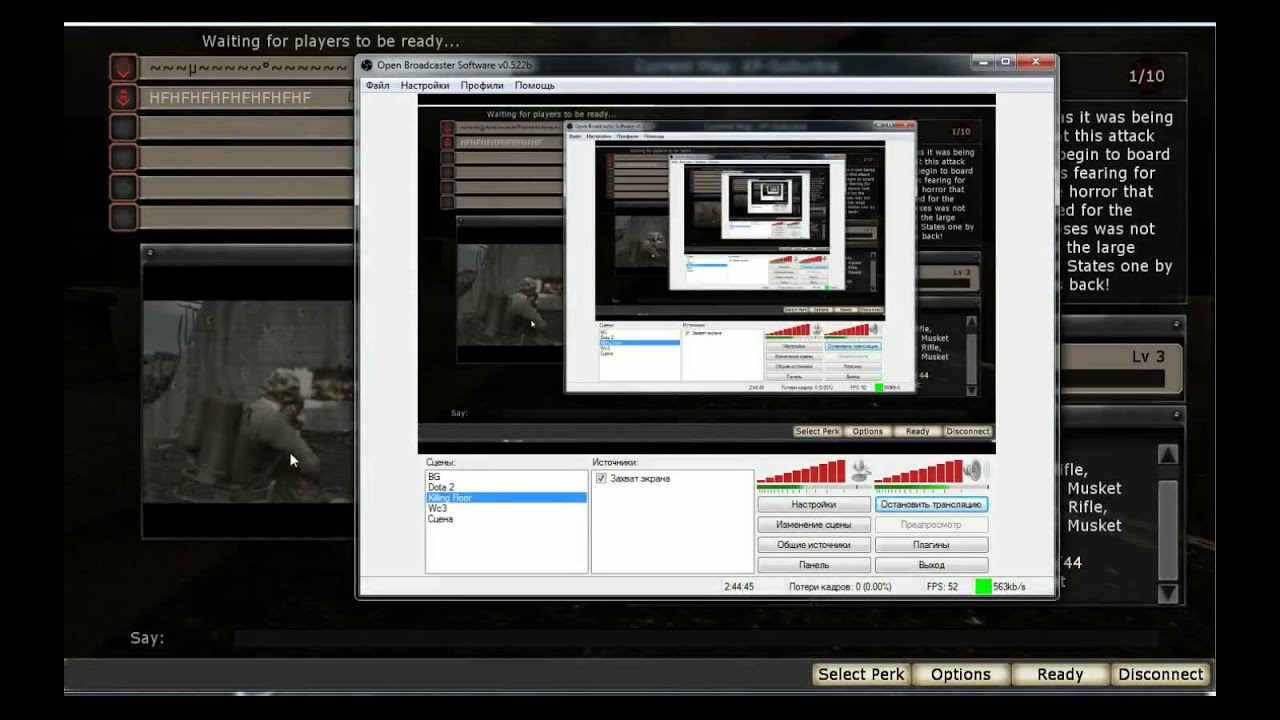Click the Плагины button

931,545
